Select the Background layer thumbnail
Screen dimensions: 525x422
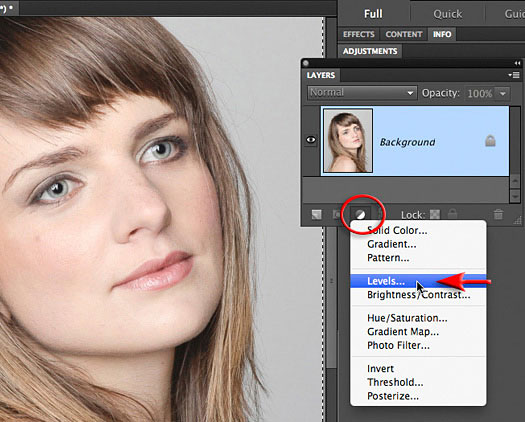coord(348,141)
